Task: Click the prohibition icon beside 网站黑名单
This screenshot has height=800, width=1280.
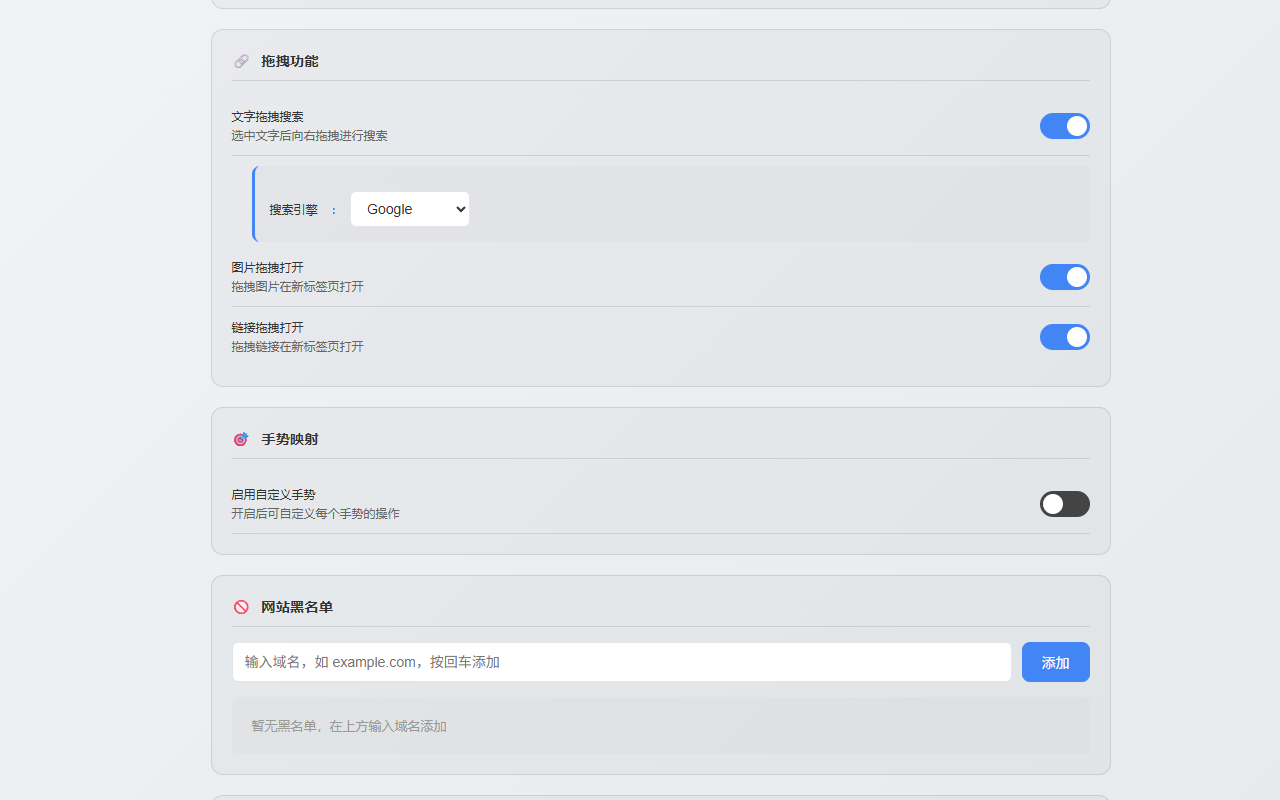Action: click(241, 607)
